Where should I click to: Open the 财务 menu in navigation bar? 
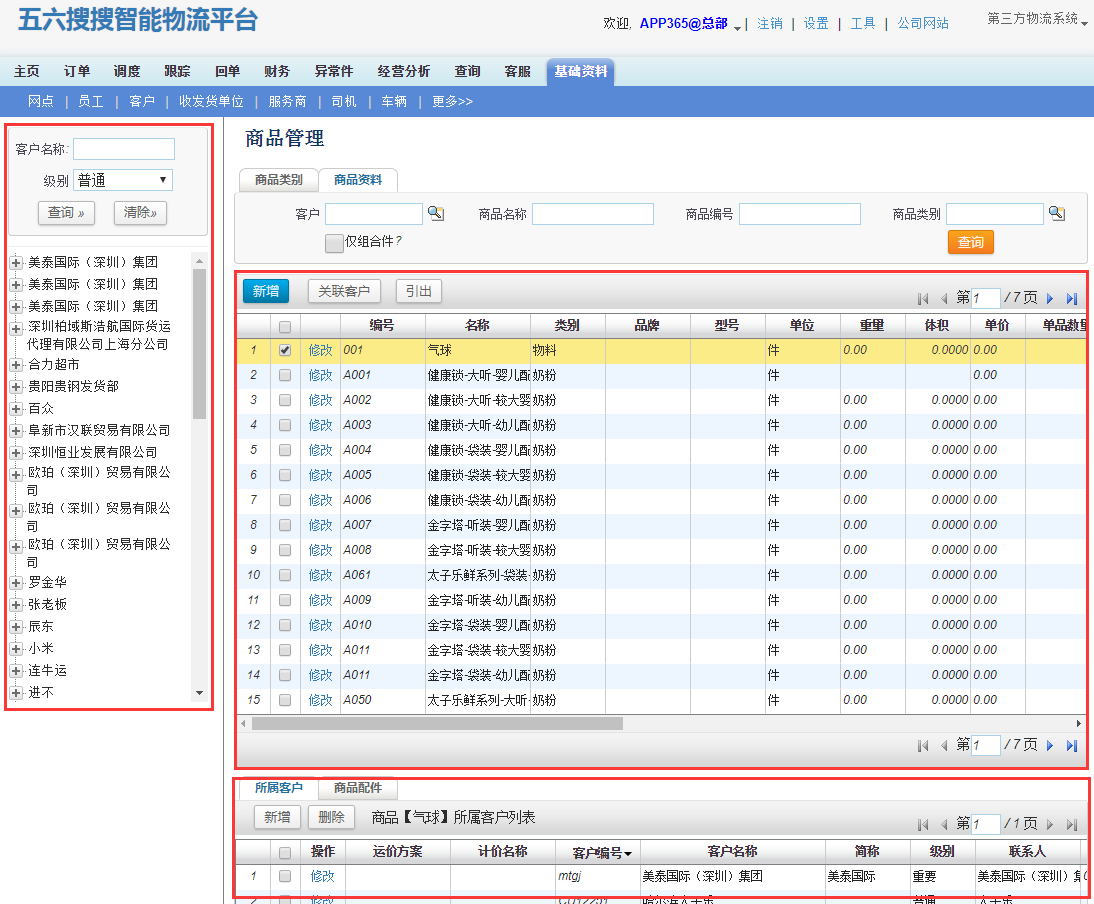coord(277,71)
